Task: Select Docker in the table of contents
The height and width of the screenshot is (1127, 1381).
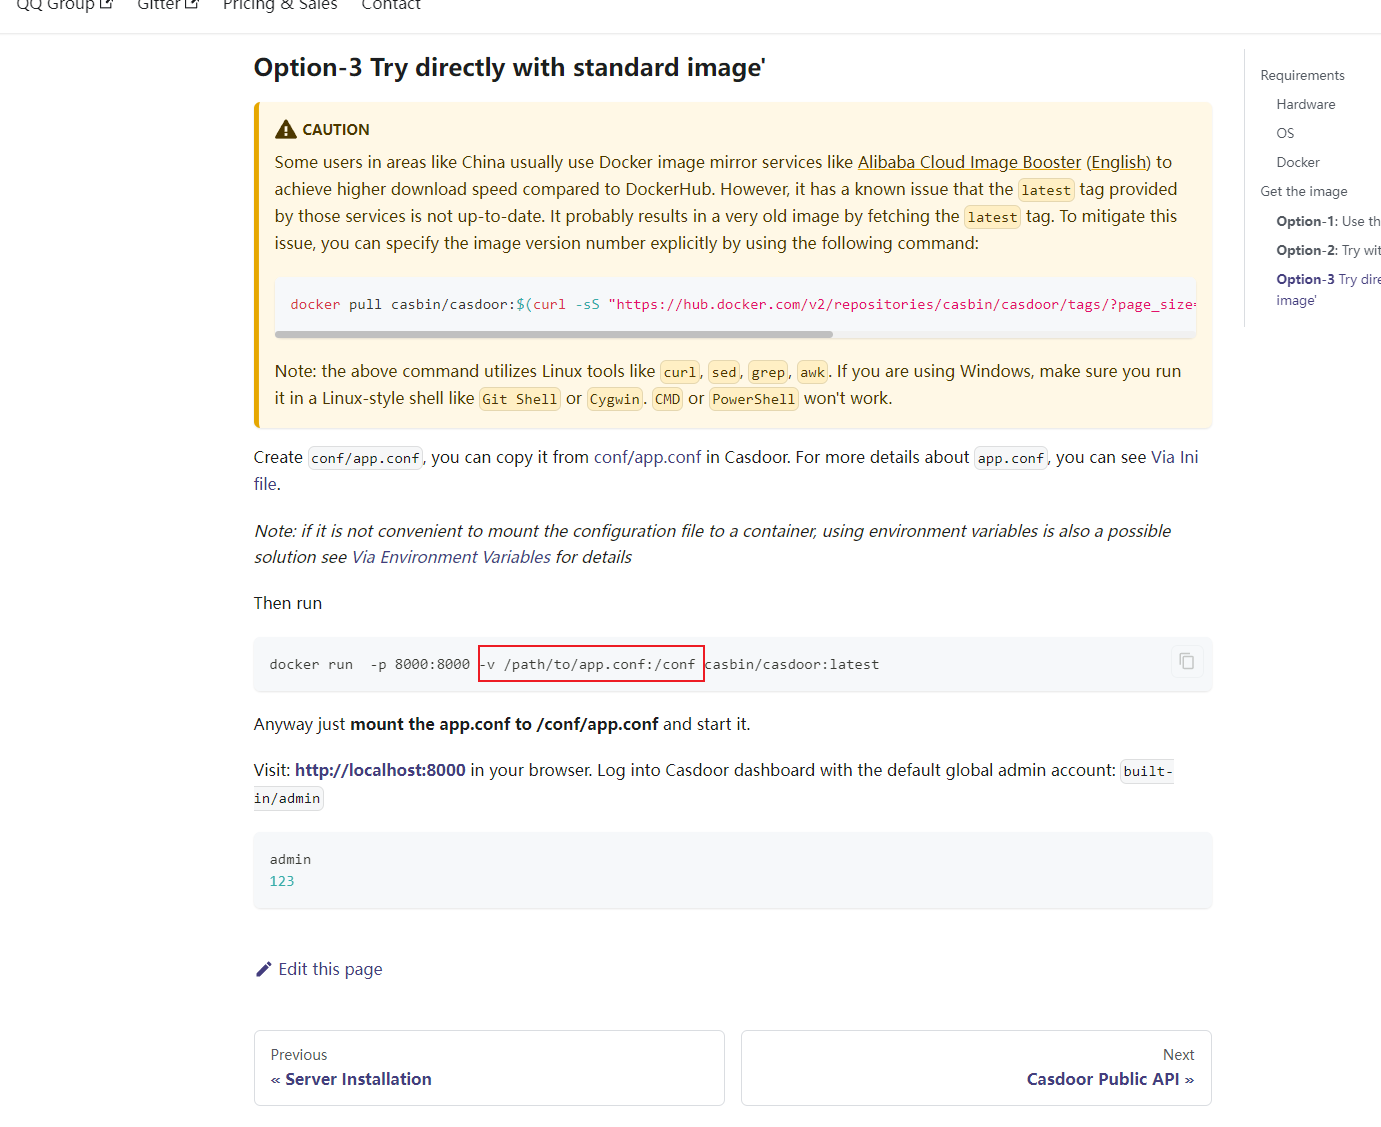Action: click(1297, 161)
